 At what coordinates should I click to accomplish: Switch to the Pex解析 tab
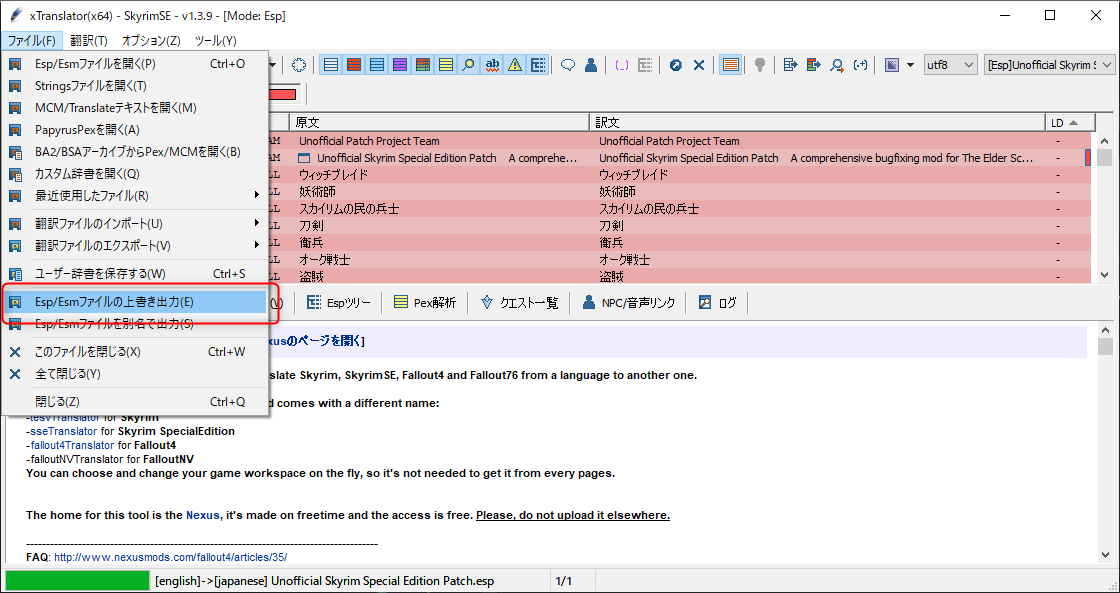pyautogui.click(x=425, y=303)
